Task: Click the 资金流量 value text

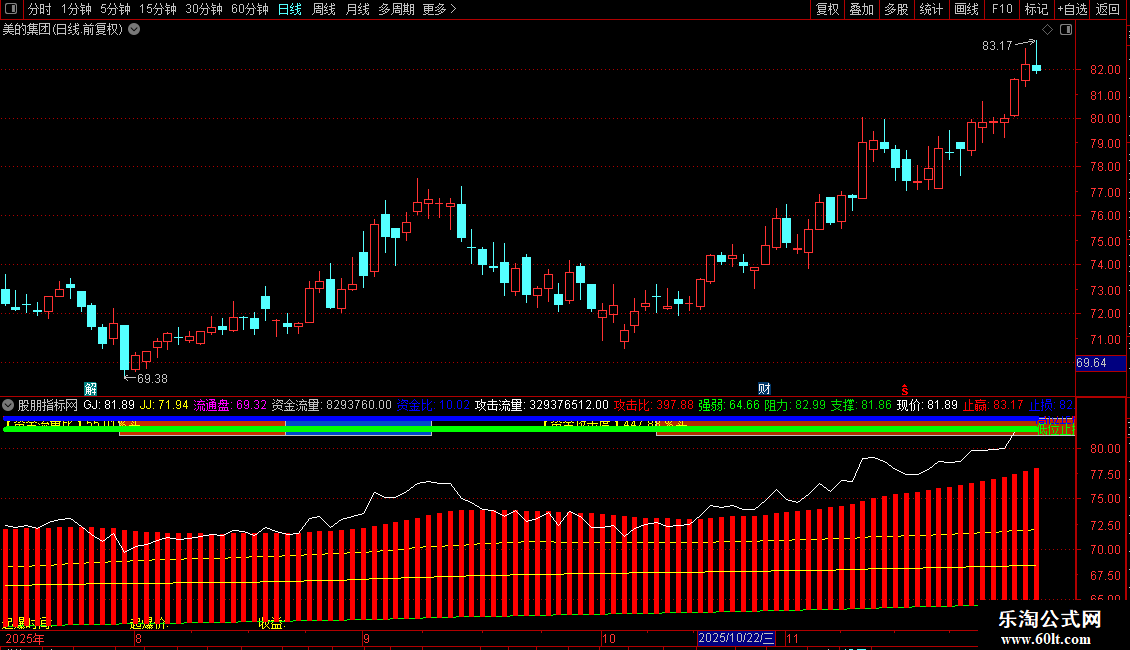Action: [332, 406]
